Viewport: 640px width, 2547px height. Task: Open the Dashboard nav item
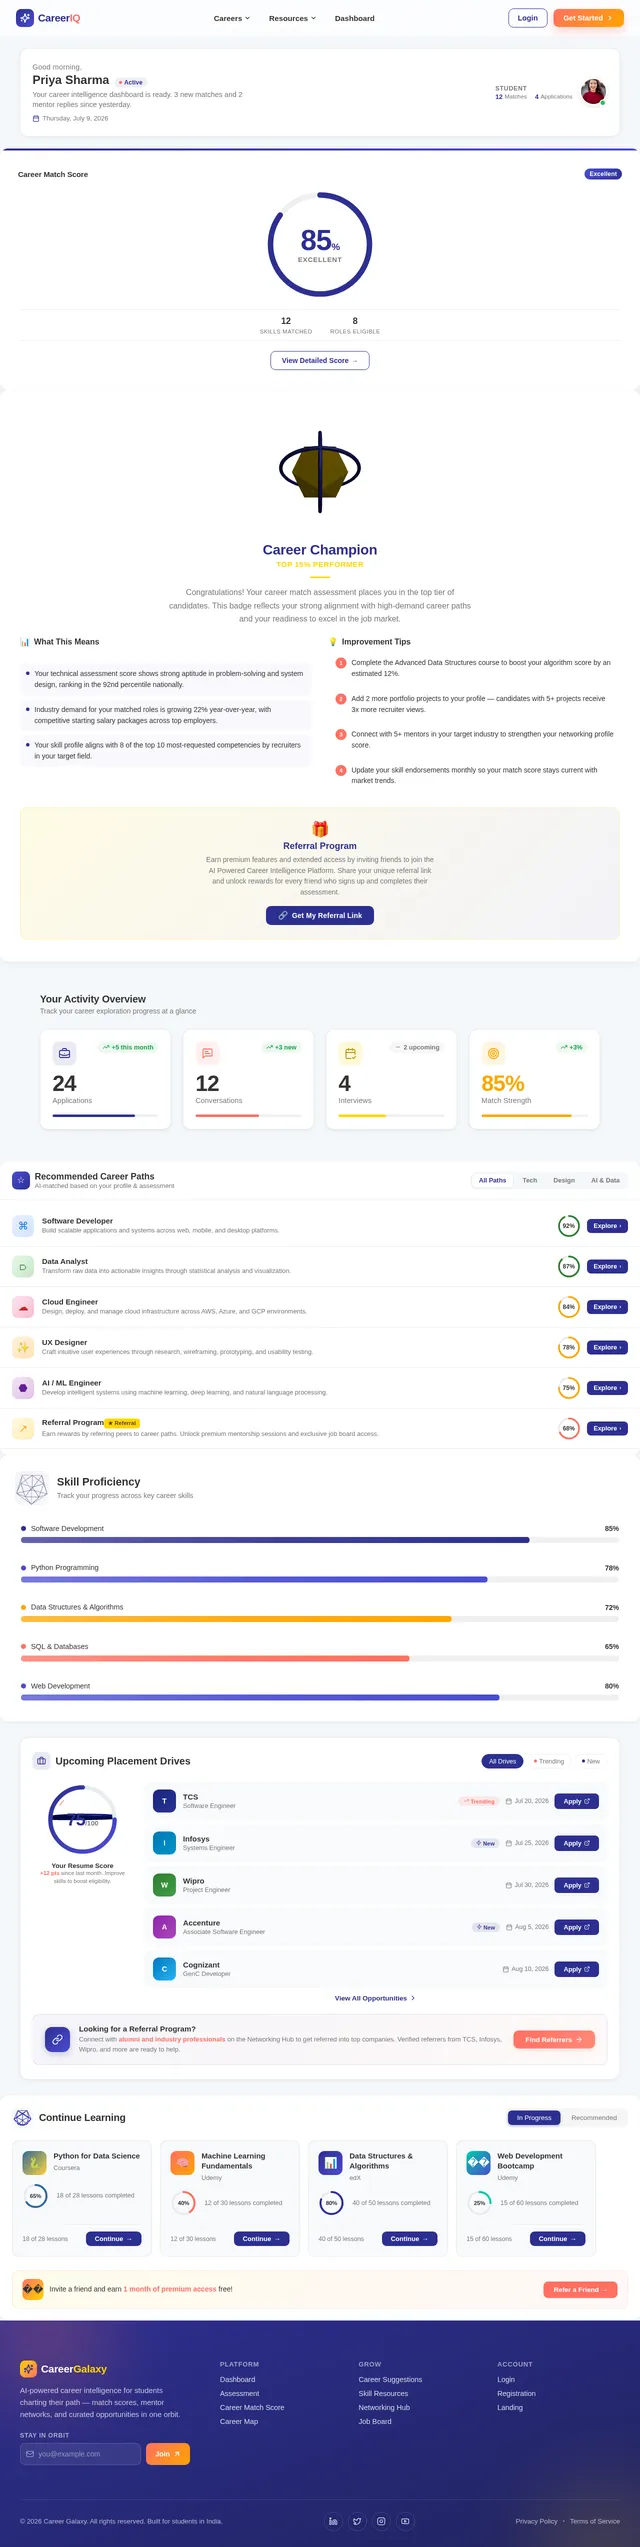354,18
